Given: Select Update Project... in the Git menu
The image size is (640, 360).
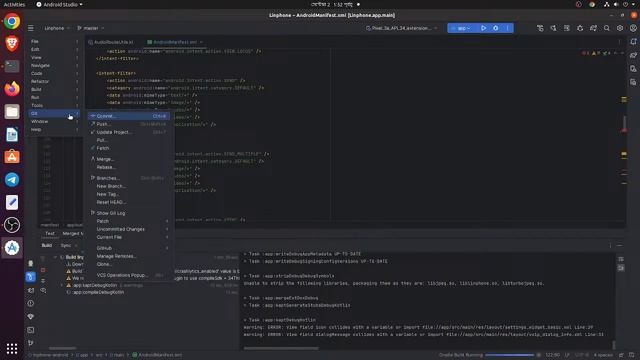Looking at the screenshot, I should point(129,132).
